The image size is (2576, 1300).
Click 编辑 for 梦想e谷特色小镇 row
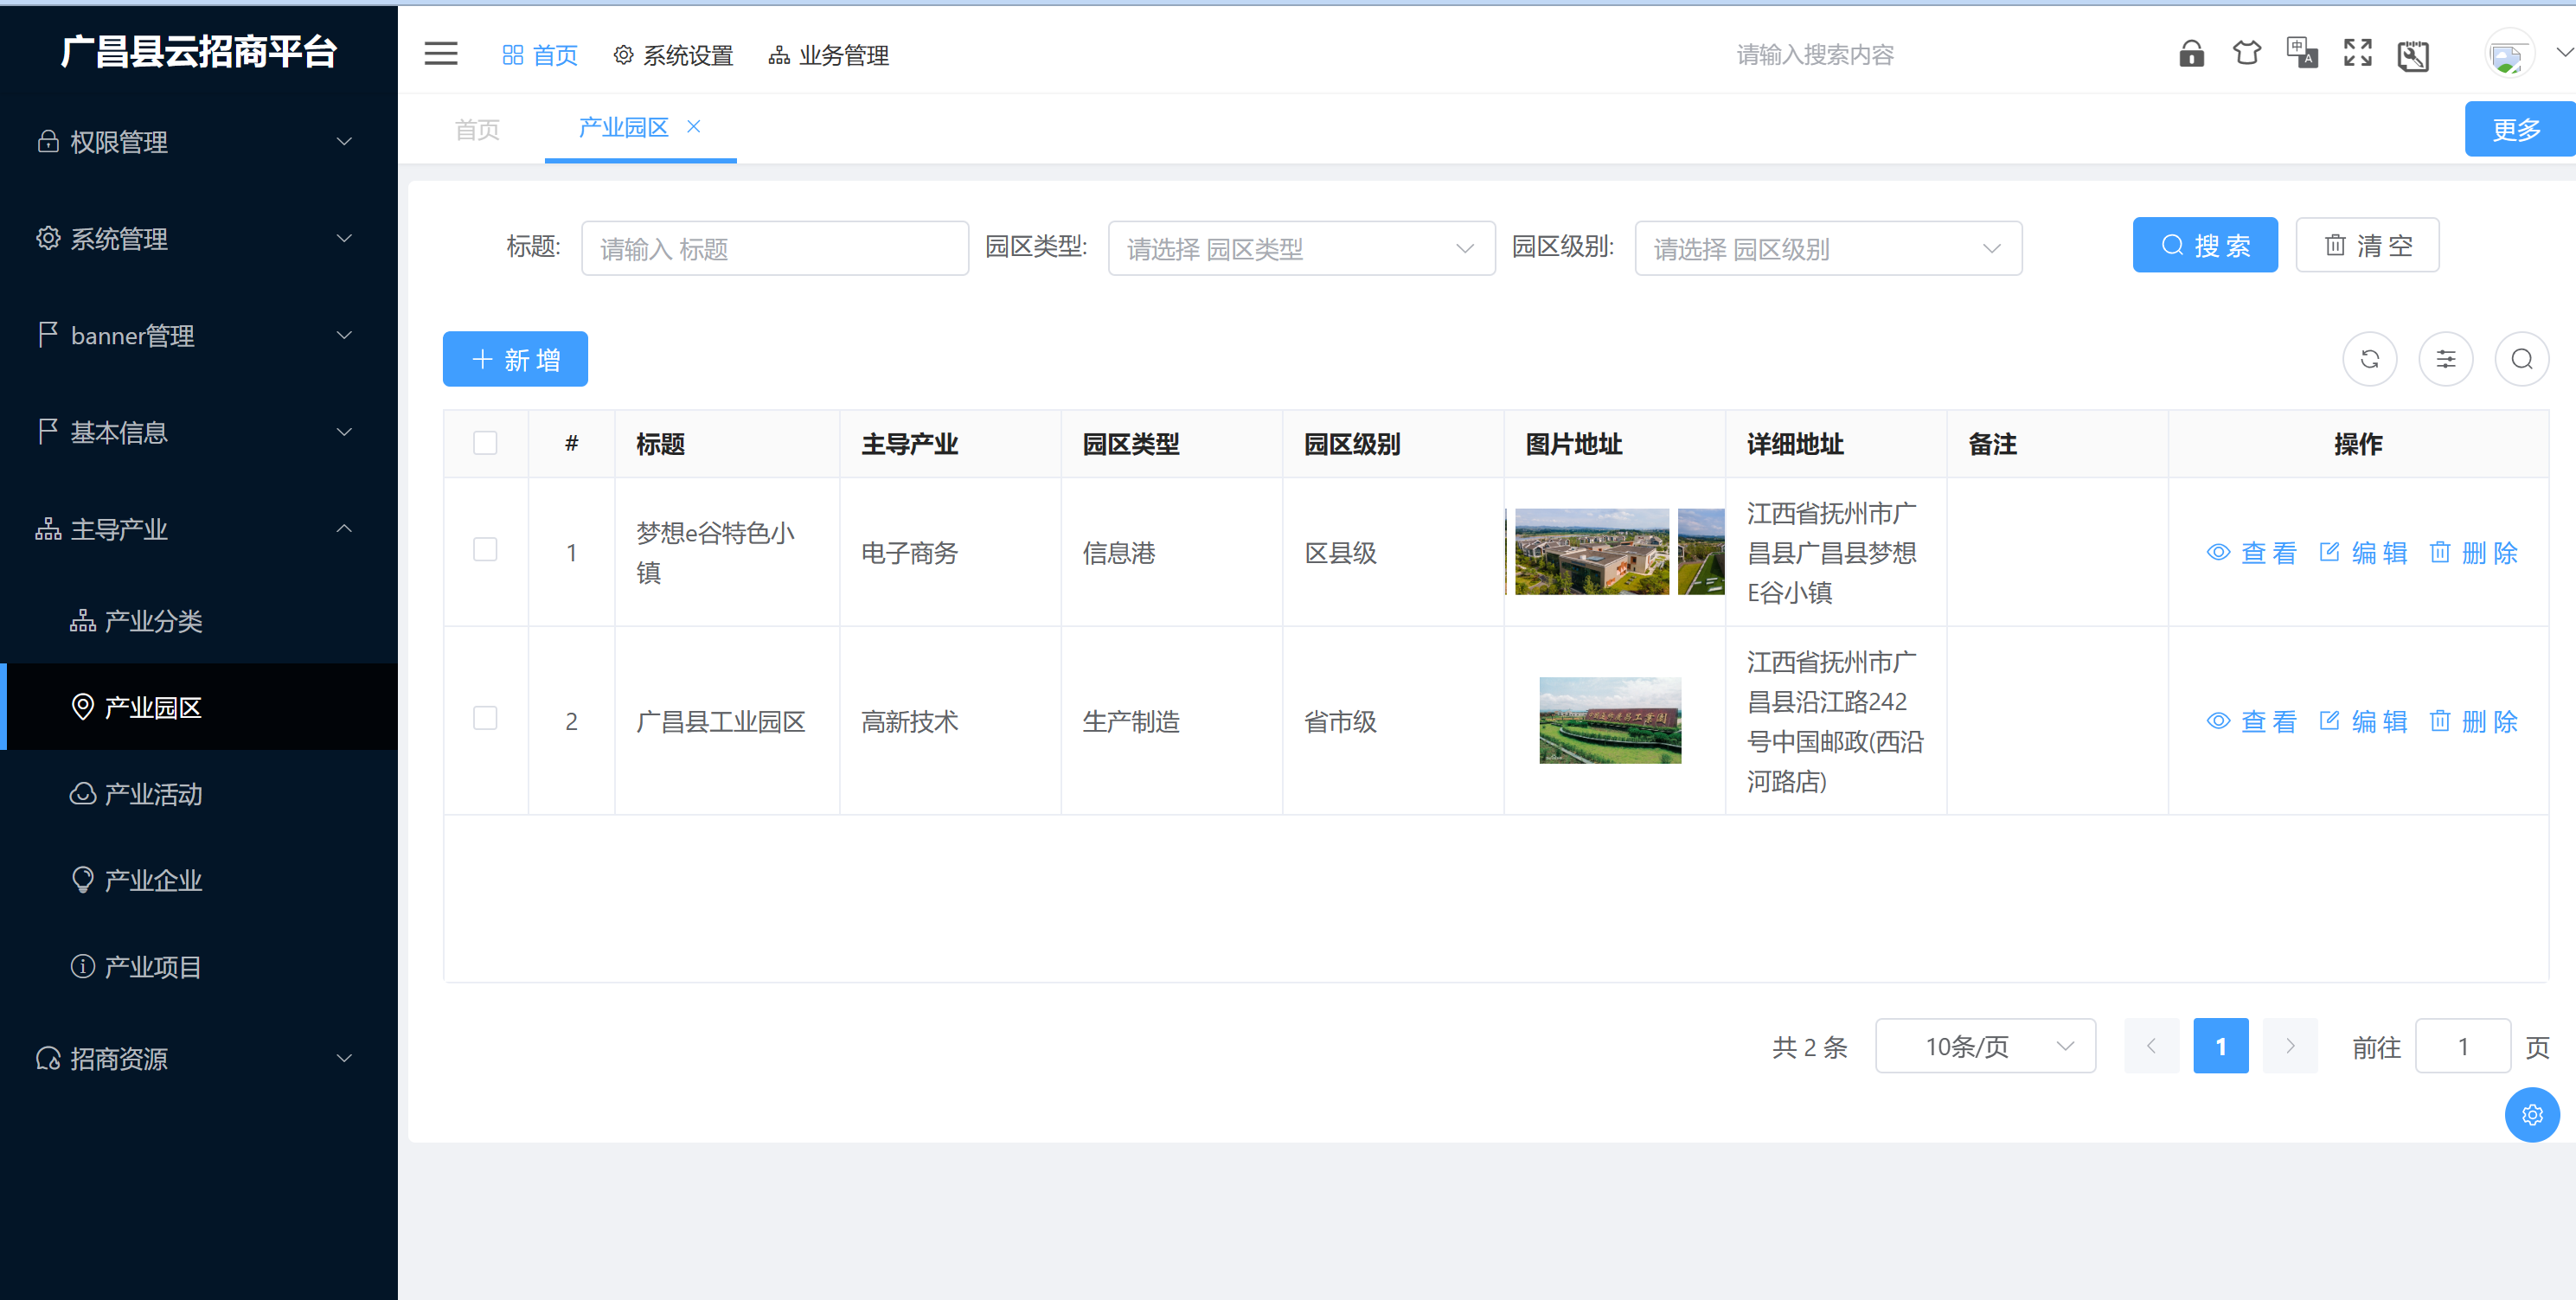(2363, 553)
